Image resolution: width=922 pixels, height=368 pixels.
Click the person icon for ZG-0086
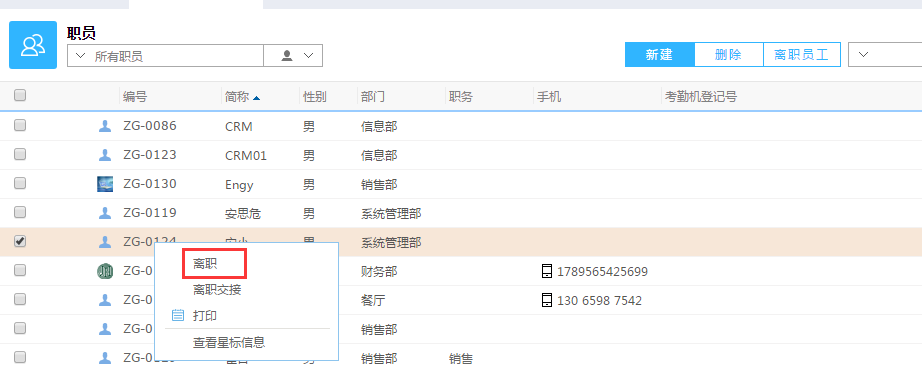pyautogui.click(x=105, y=126)
